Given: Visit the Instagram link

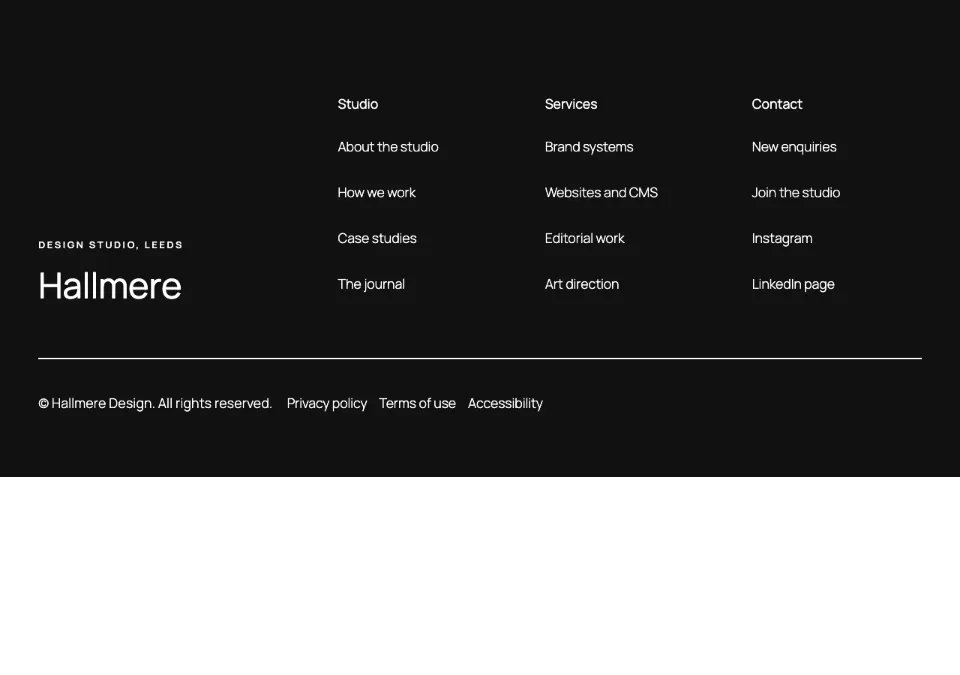Looking at the screenshot, I should click(x=782, y=238).
